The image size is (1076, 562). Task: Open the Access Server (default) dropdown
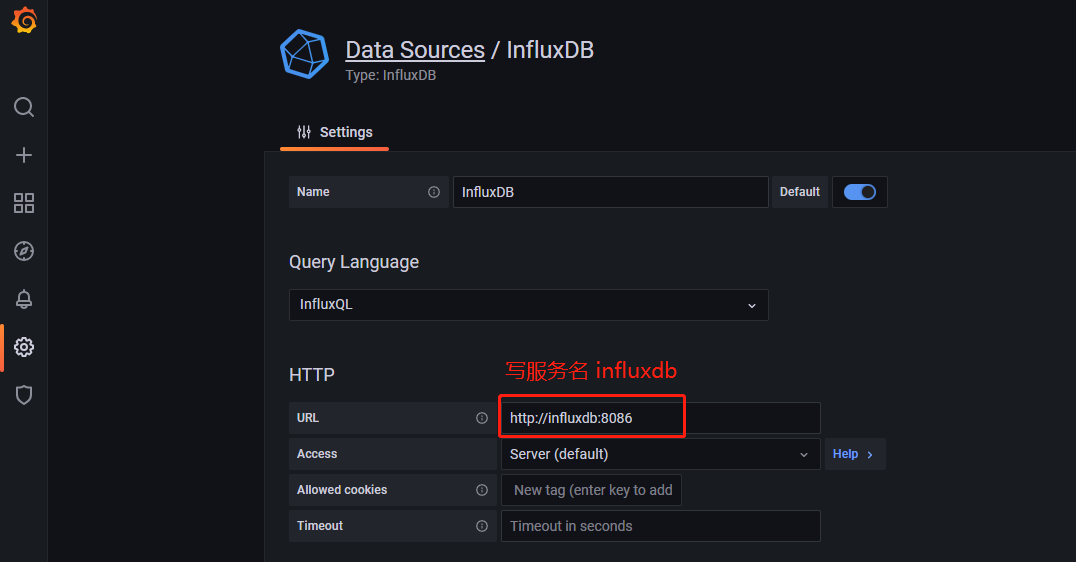(661, 454)
